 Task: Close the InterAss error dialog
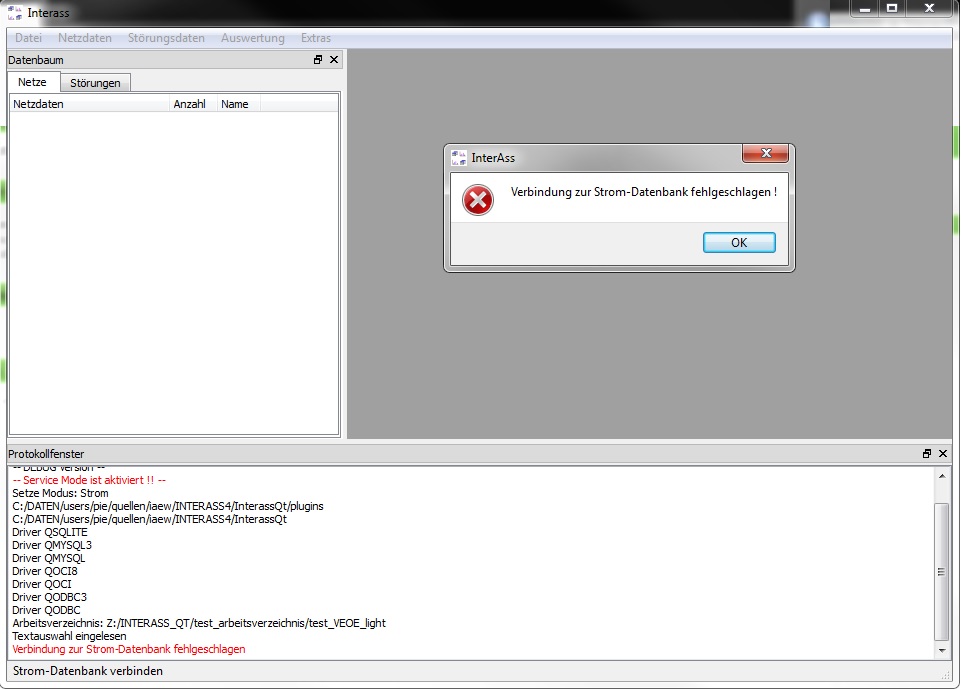(766, 153)
